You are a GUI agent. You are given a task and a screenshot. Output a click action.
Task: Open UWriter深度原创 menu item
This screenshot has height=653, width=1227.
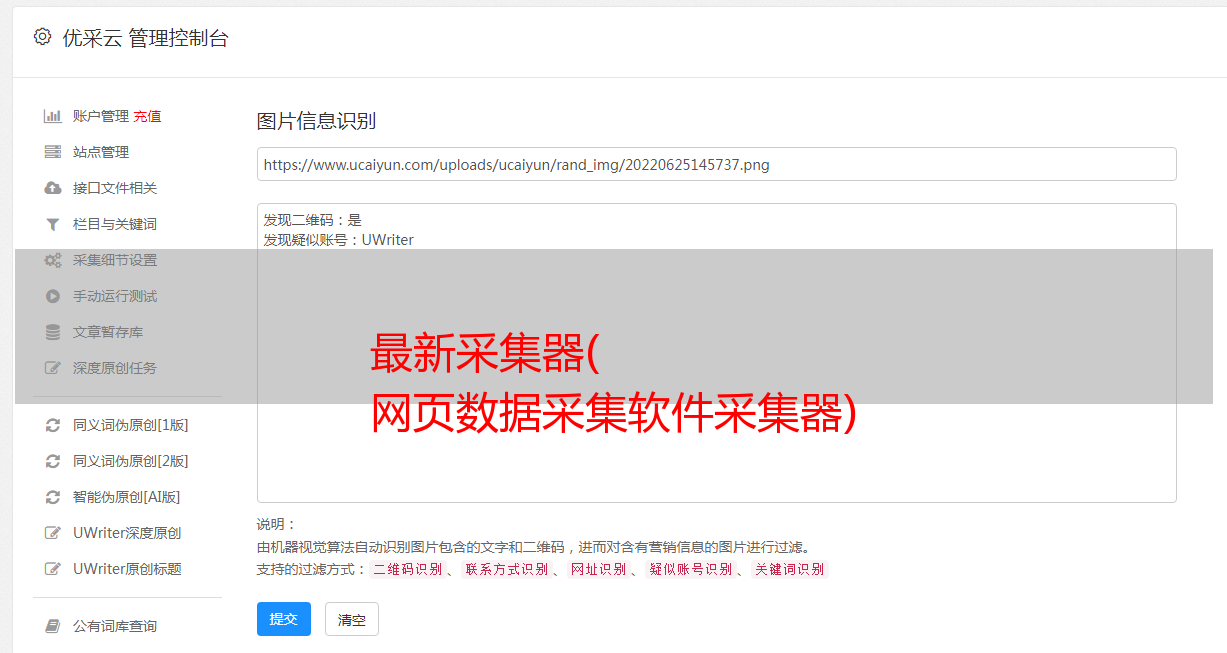point(127,533)
